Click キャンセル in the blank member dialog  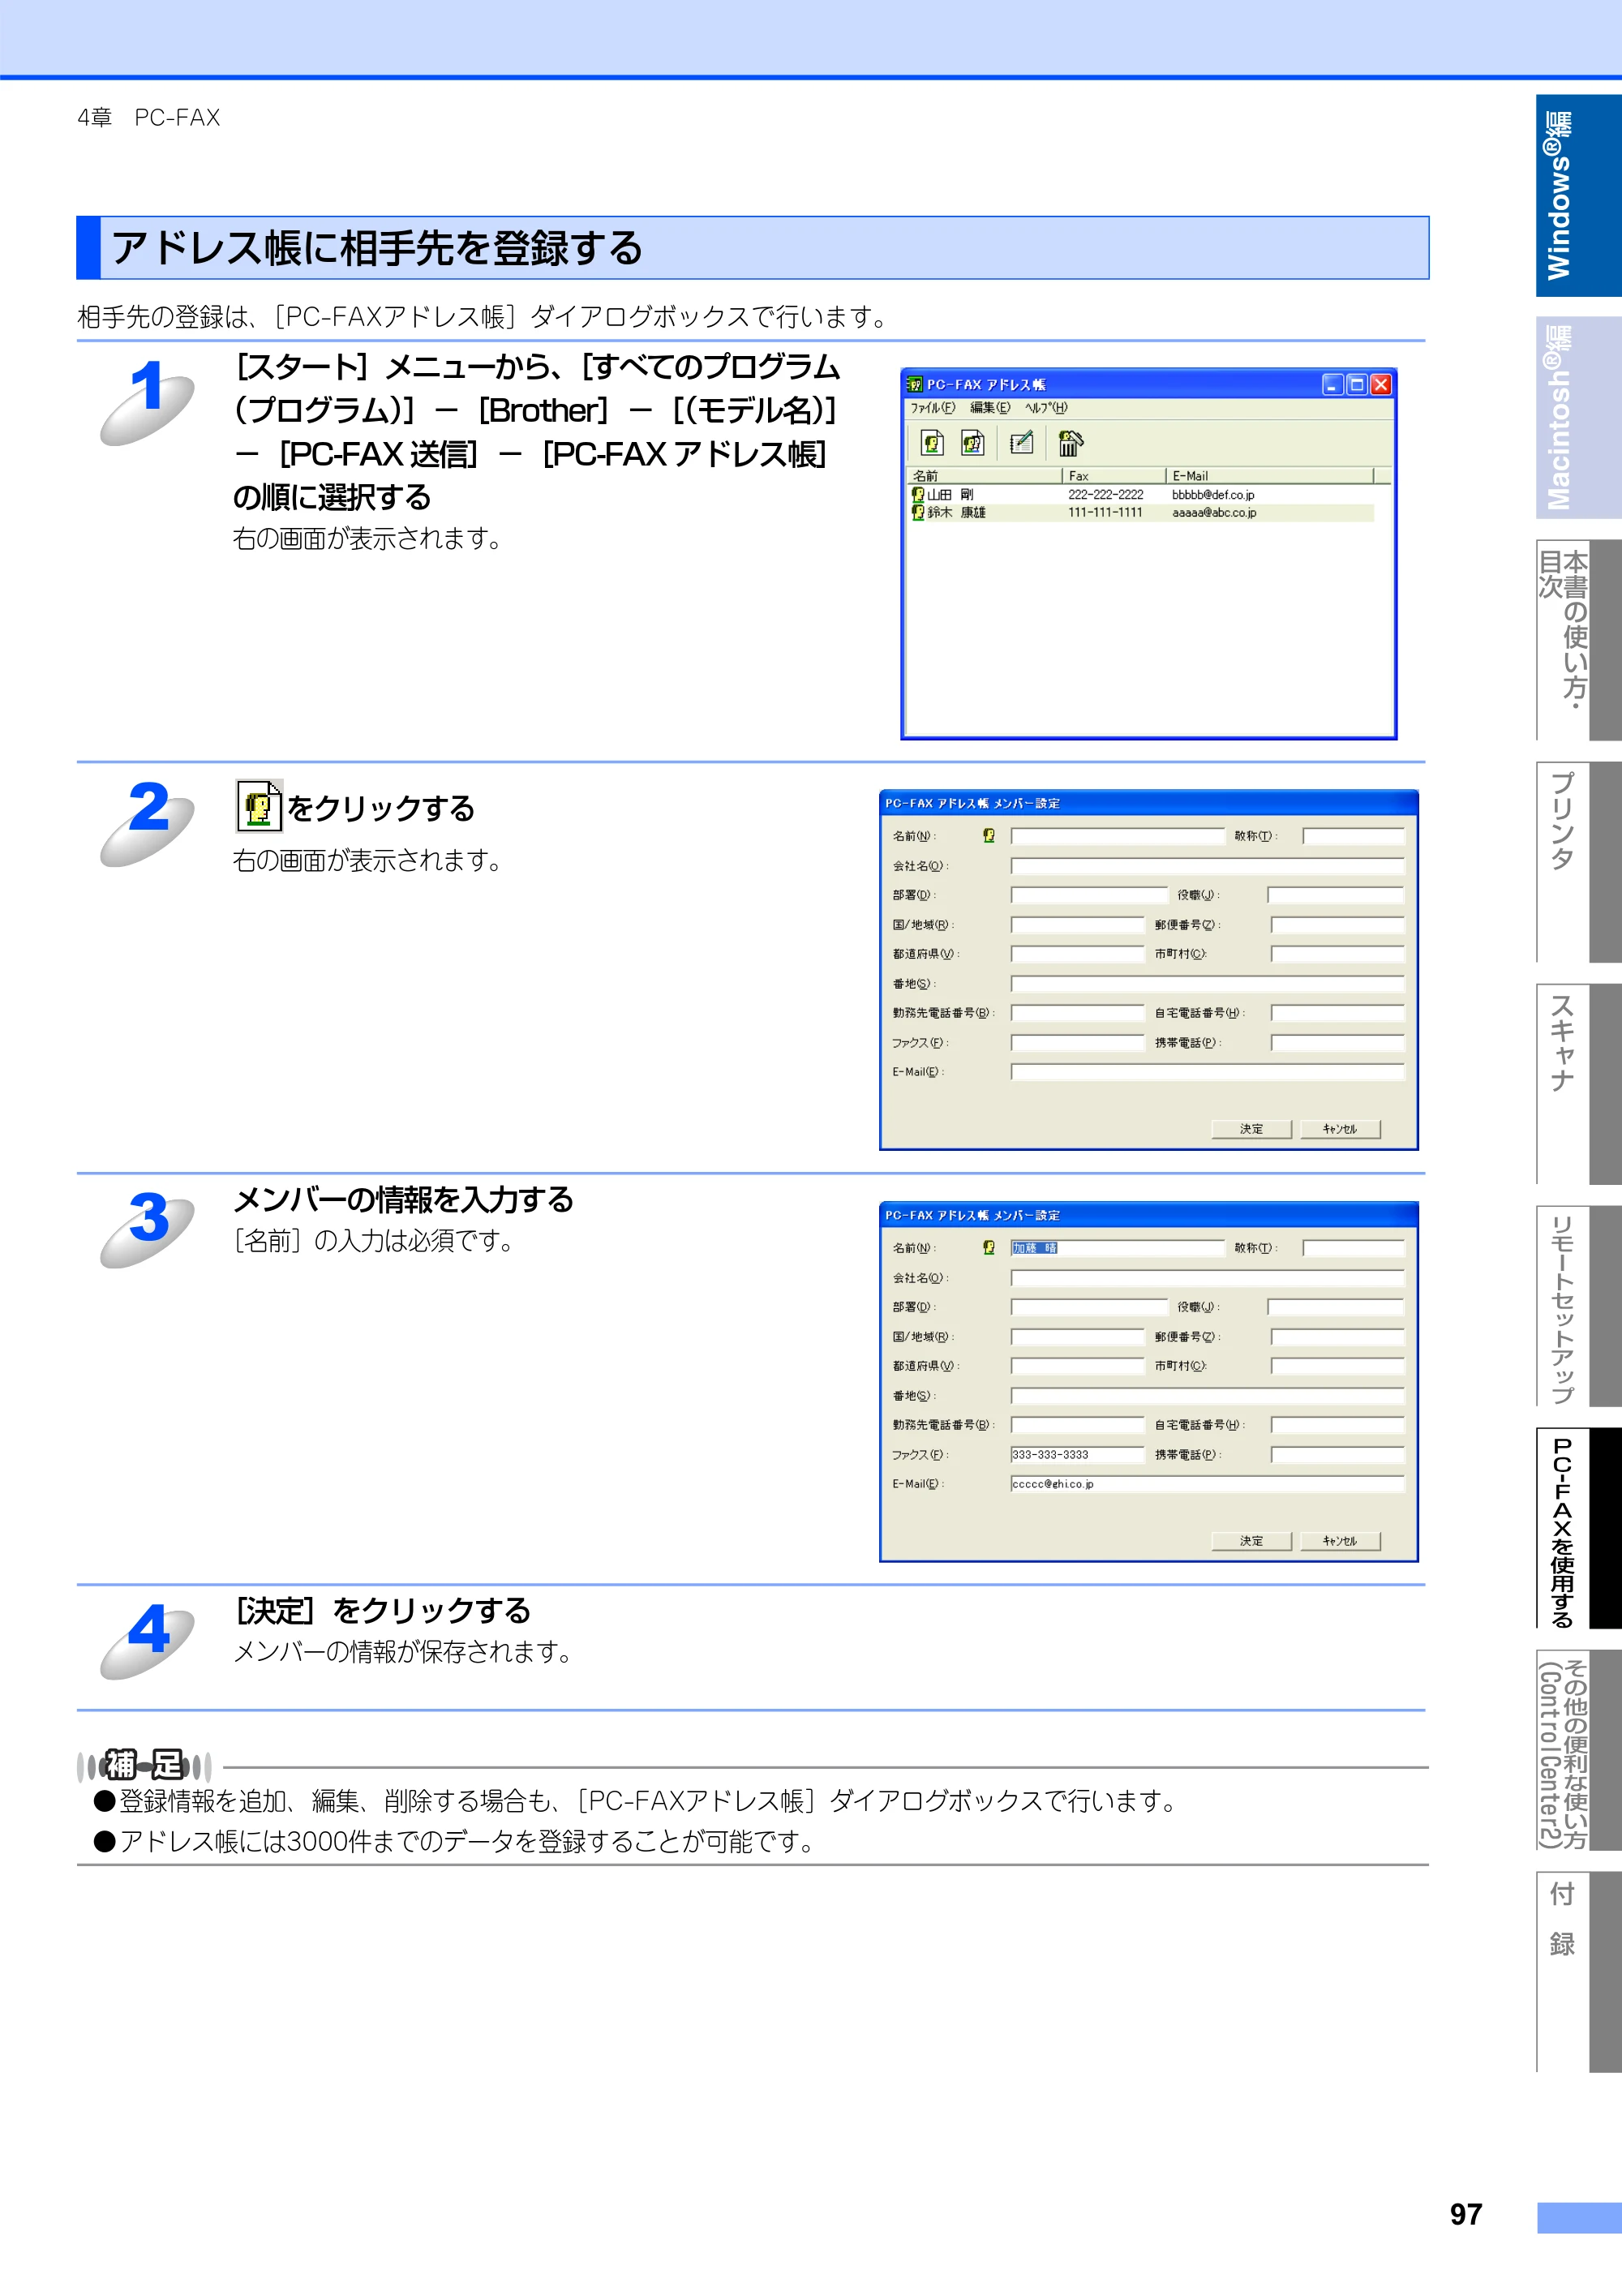point(1340,1129)
